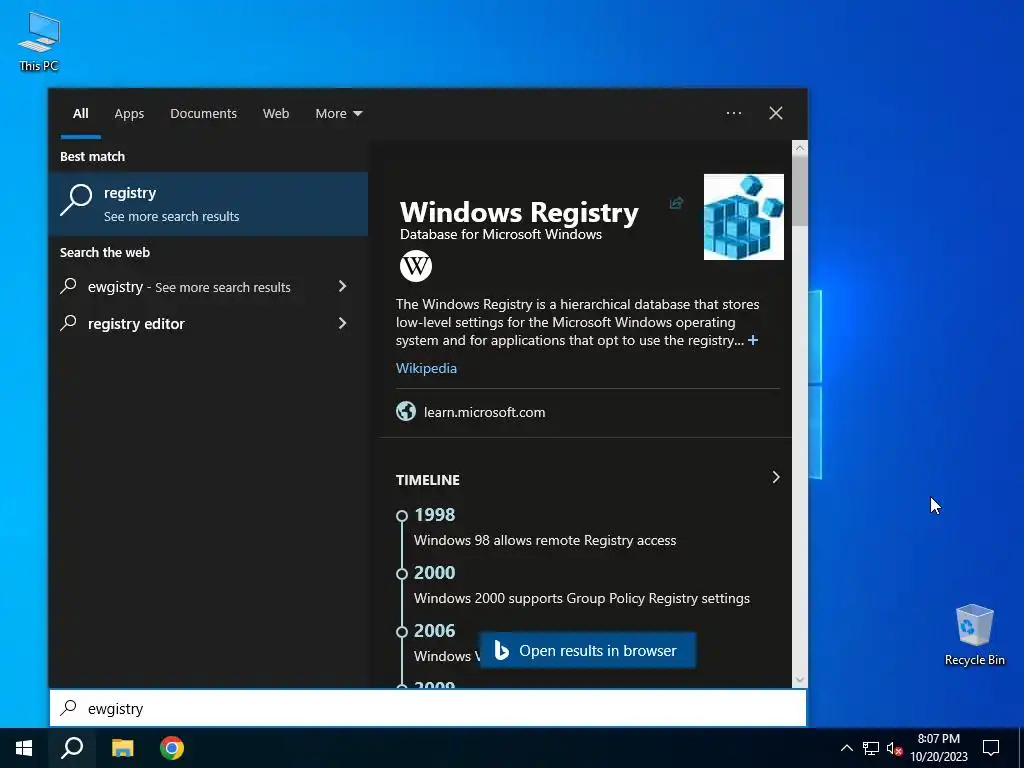The height and width of the screenshot is (768, 1024).
Task: Click the muted volume tray icon
Action: pyautogui.click(x=894, y=748)
